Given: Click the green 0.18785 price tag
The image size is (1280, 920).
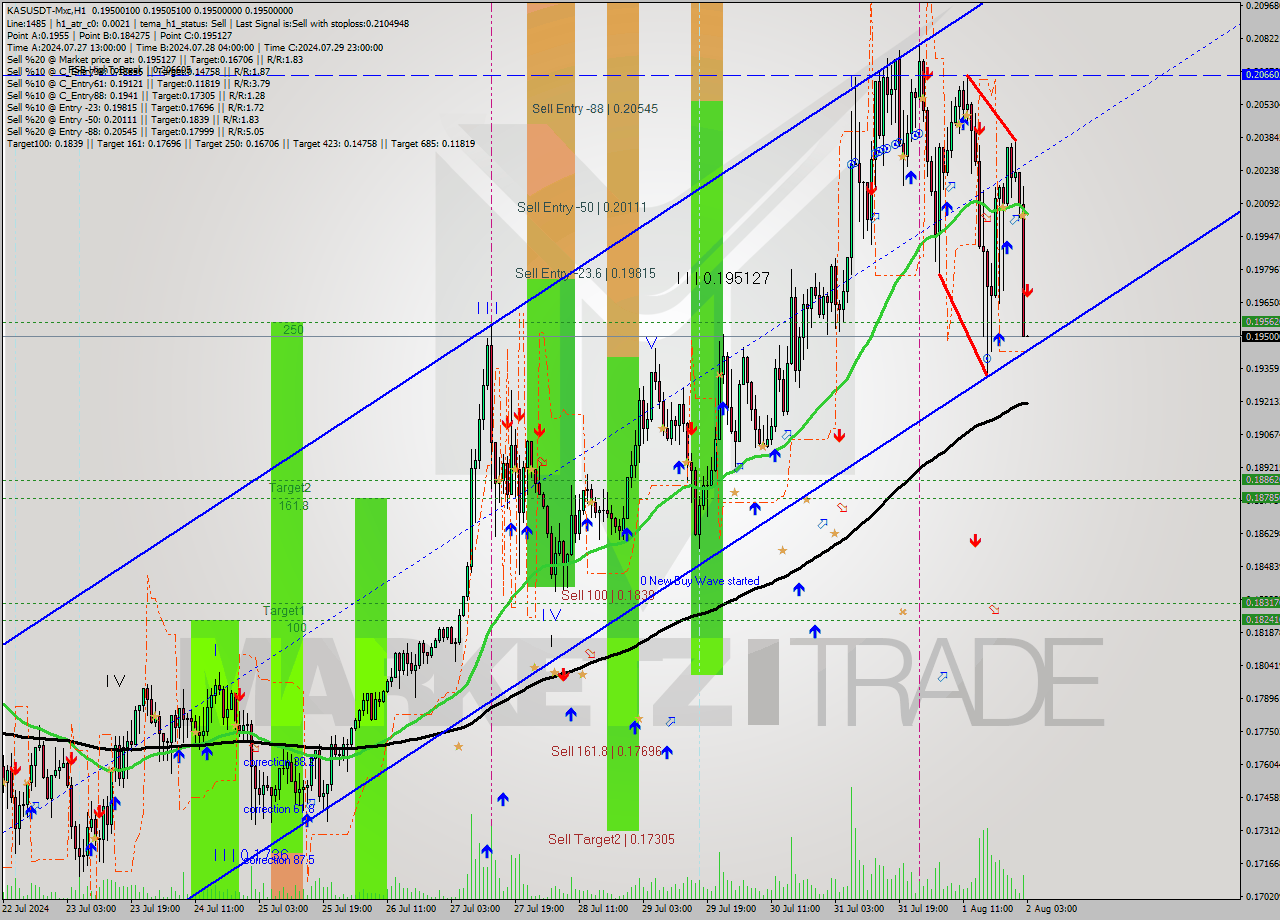Looking at the screenshot, I should pyautogui.click(x=1259, y=497).
